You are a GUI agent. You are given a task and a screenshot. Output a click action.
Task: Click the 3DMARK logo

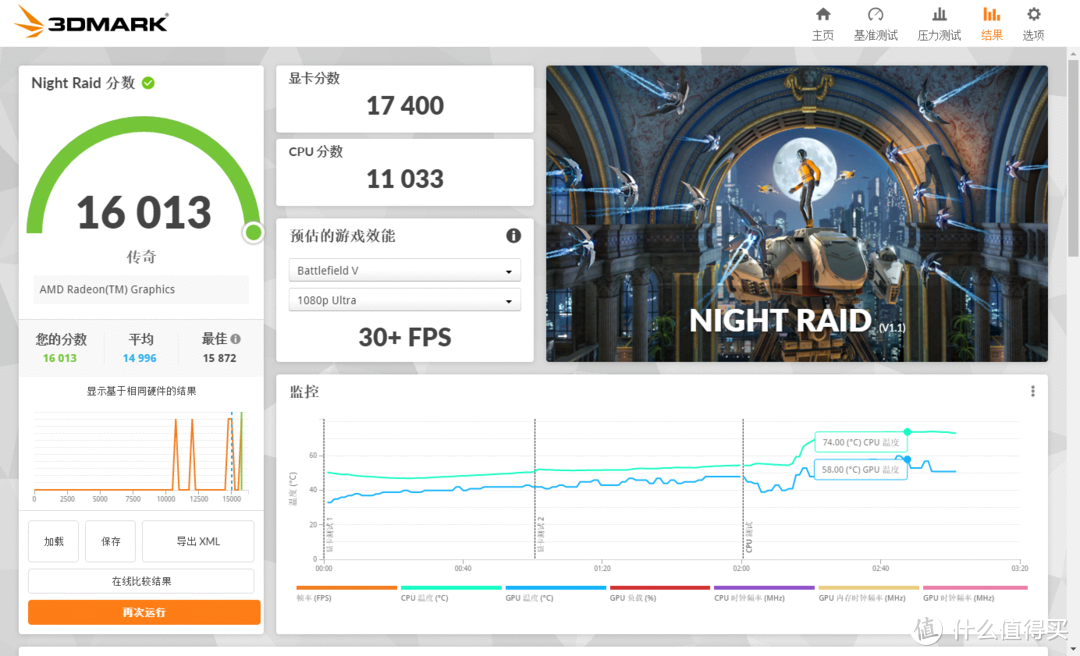coord(92,22)
